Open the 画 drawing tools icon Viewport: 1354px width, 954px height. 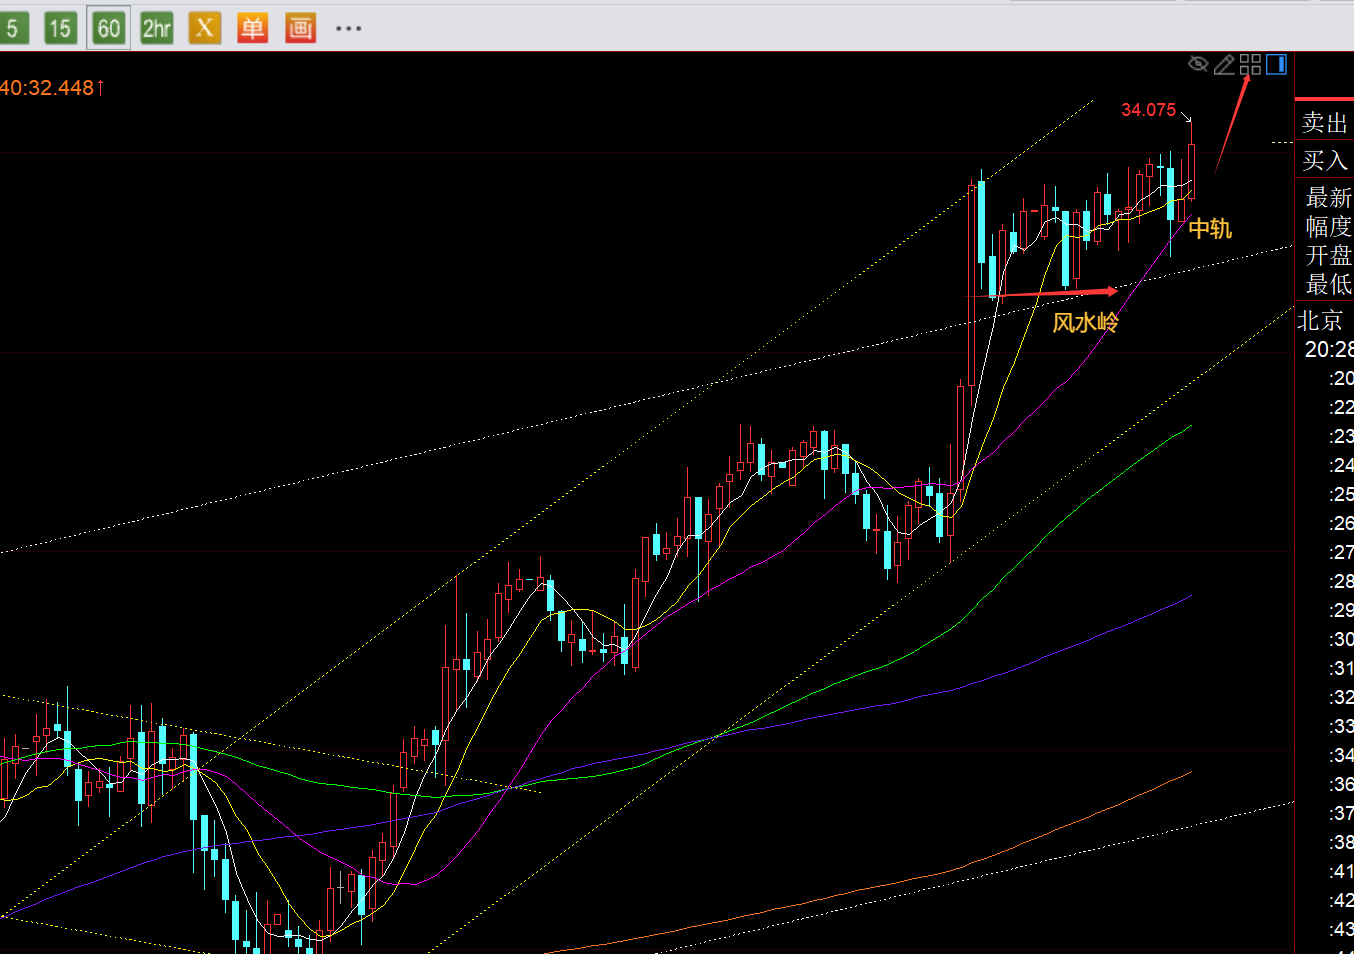tap(300, 28)
